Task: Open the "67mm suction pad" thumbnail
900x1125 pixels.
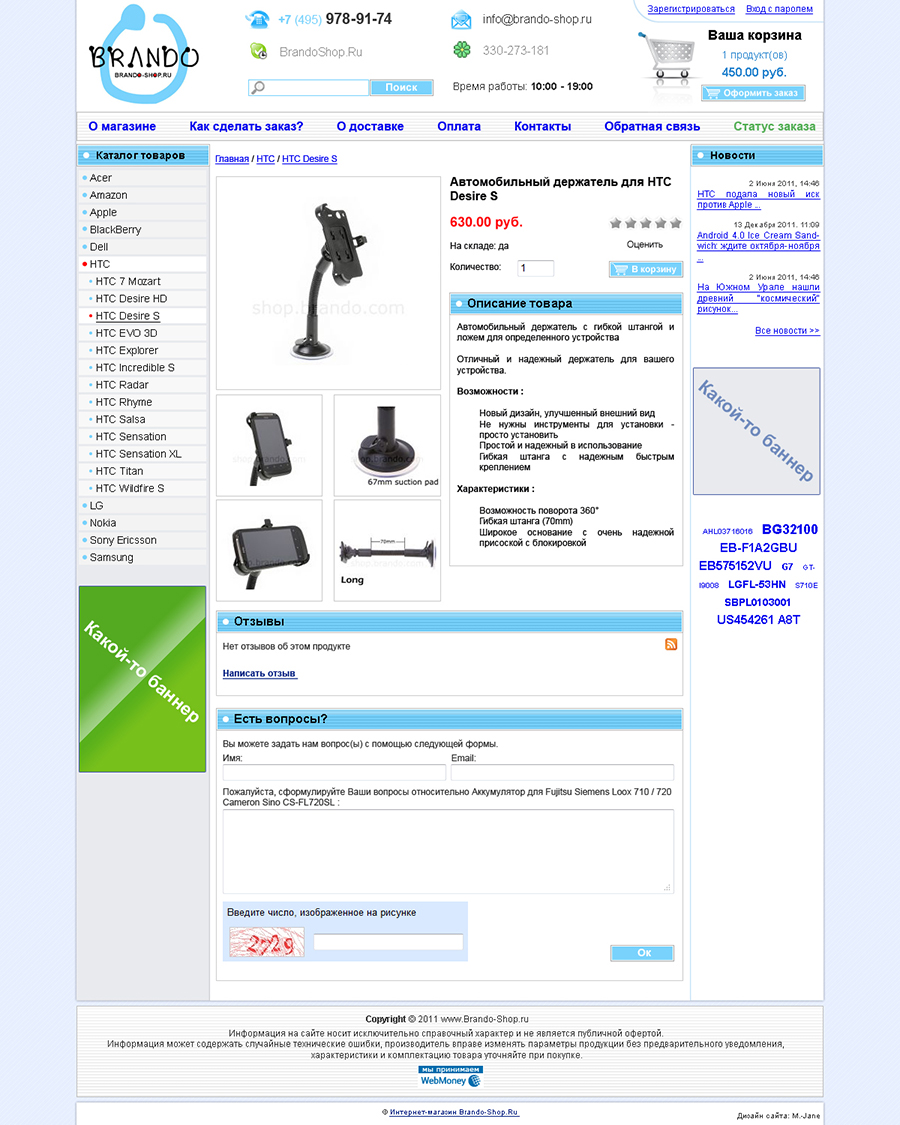Action: click(387, 445)
